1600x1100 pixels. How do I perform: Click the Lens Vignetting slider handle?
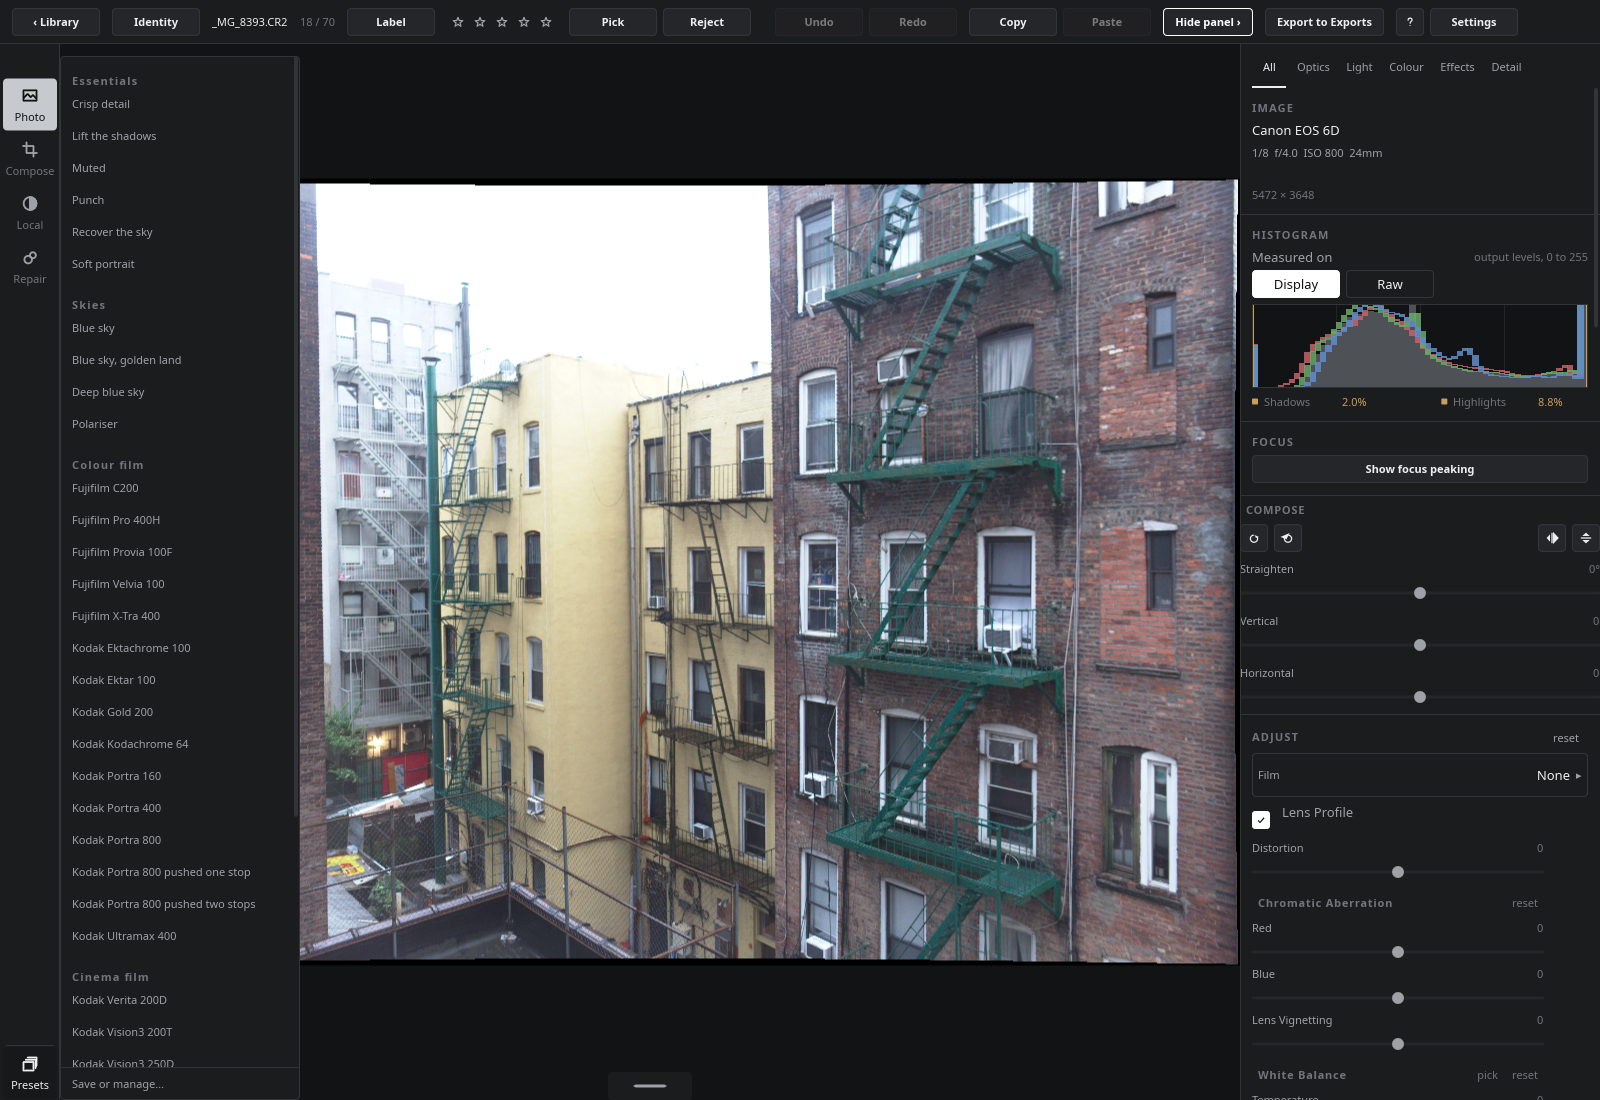pos(1398,1044)
